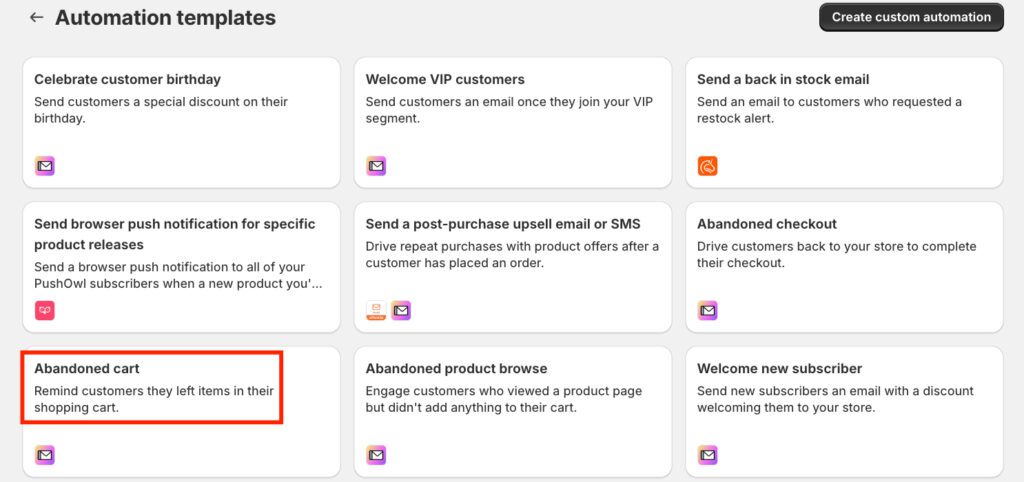Select the Abandoned product browse template
Image resolution: width=1024 pixels, height=482 pixels.
pyautogui.click(x=456, y=369)
